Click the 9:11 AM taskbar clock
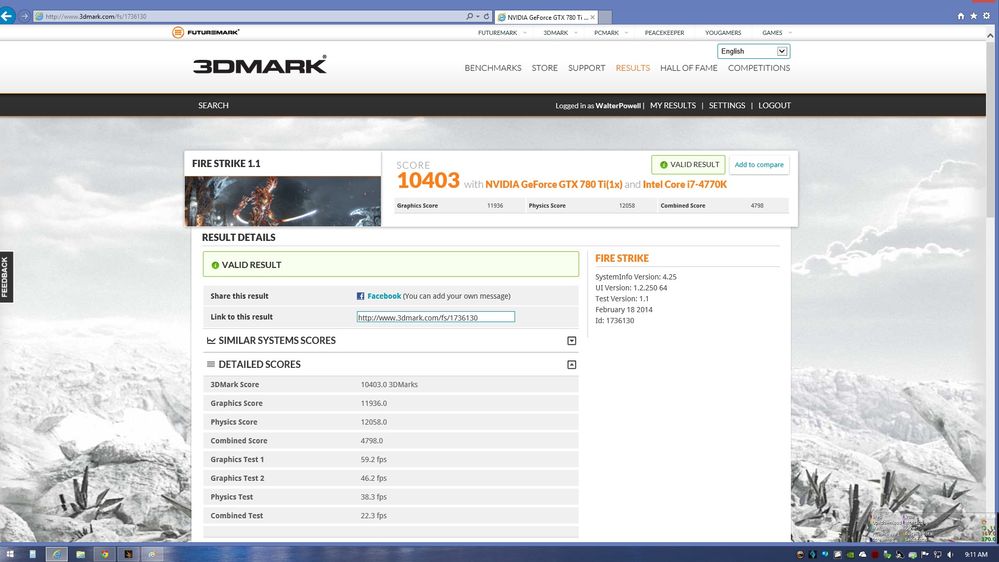Image resolution: width=999 pixels, height=562 pixels. pos(976,554)
